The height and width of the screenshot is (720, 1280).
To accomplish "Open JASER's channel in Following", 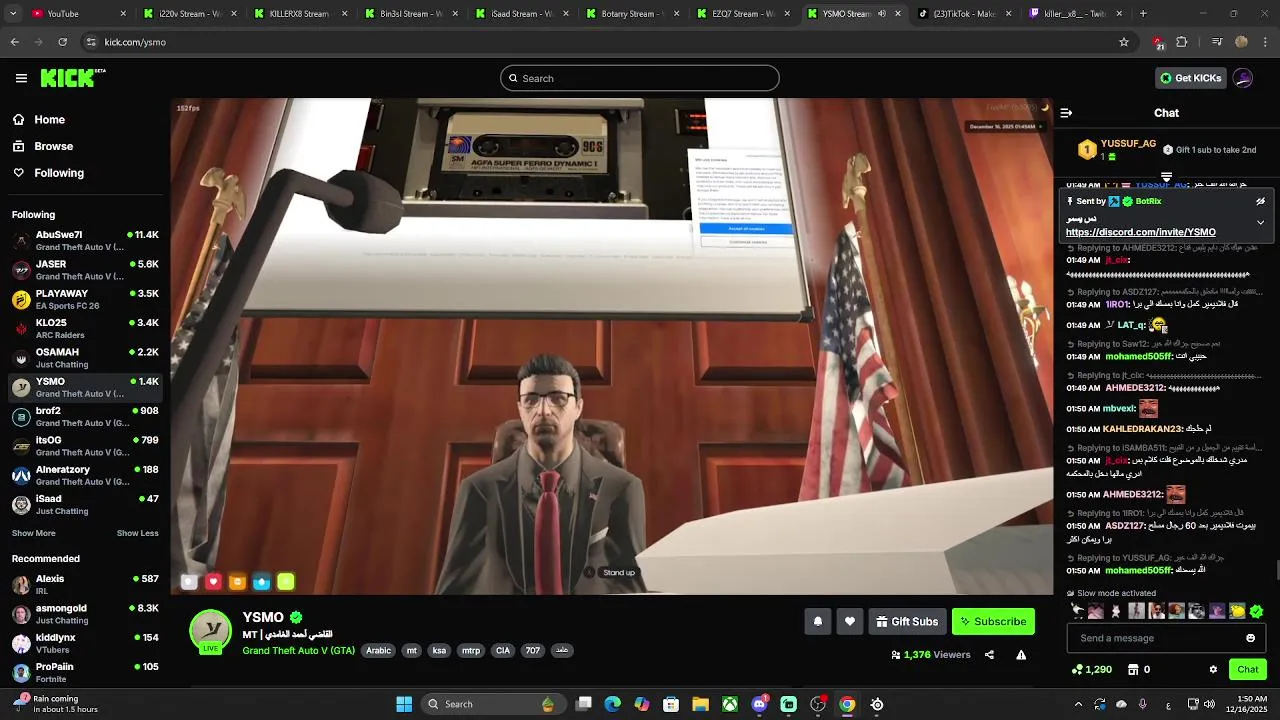I will click(x=85, y=270).
